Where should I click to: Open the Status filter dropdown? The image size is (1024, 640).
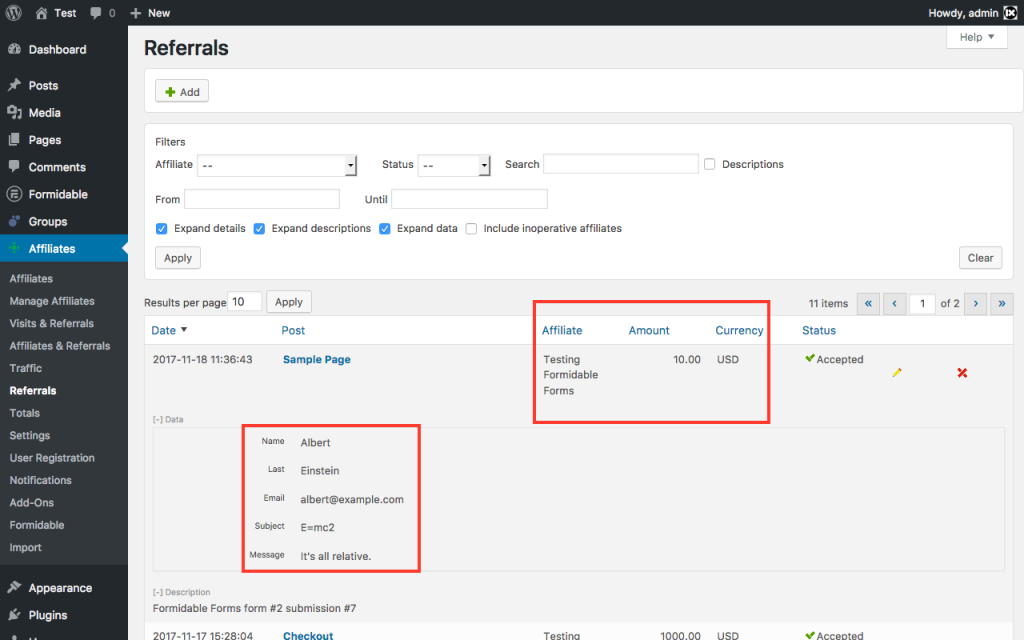coord(455,164)
